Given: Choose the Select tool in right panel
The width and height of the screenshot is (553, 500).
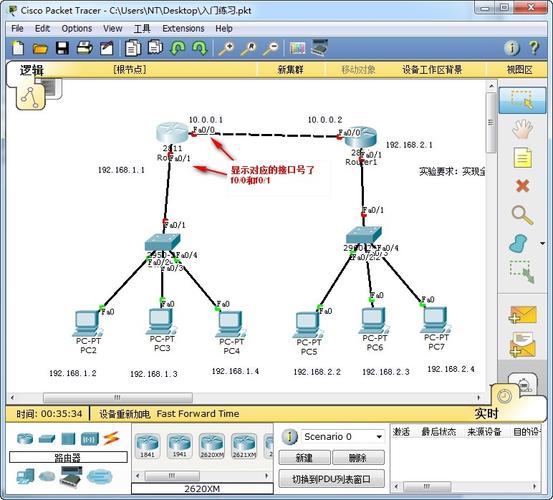Looking at the screenshot, I should pos(522,100).
